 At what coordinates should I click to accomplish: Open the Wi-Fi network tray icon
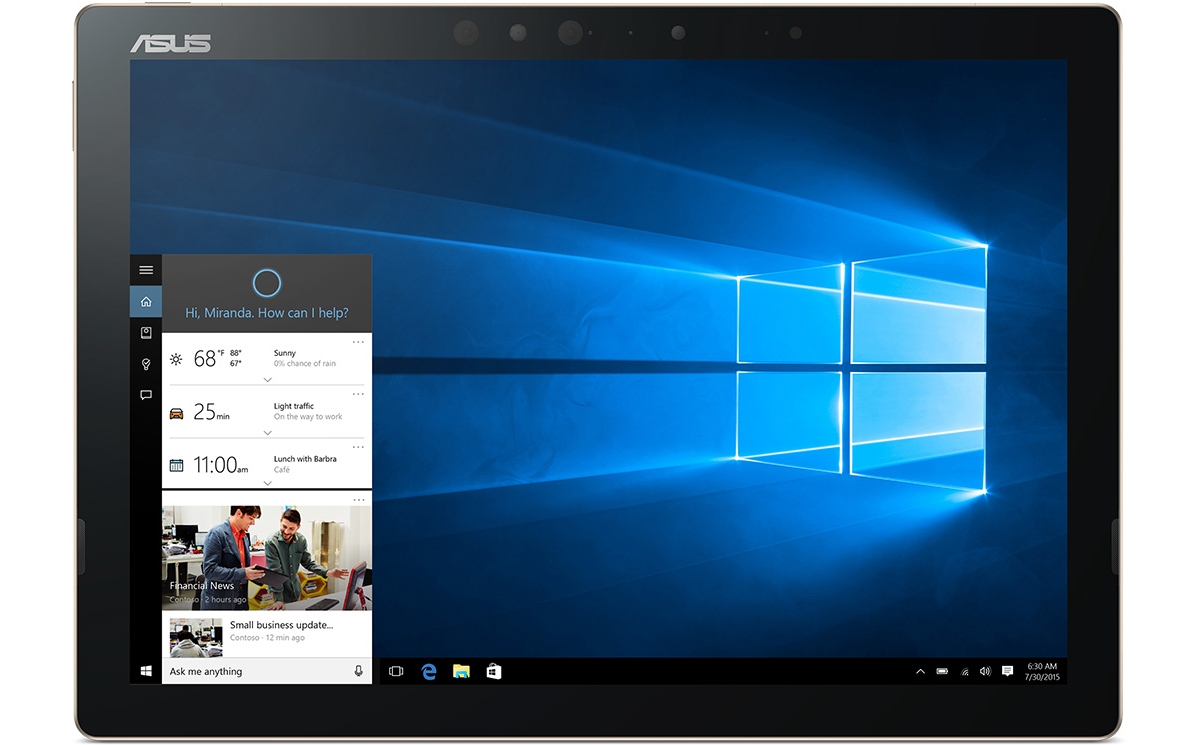pyautogui.click(x=965, y=671)
